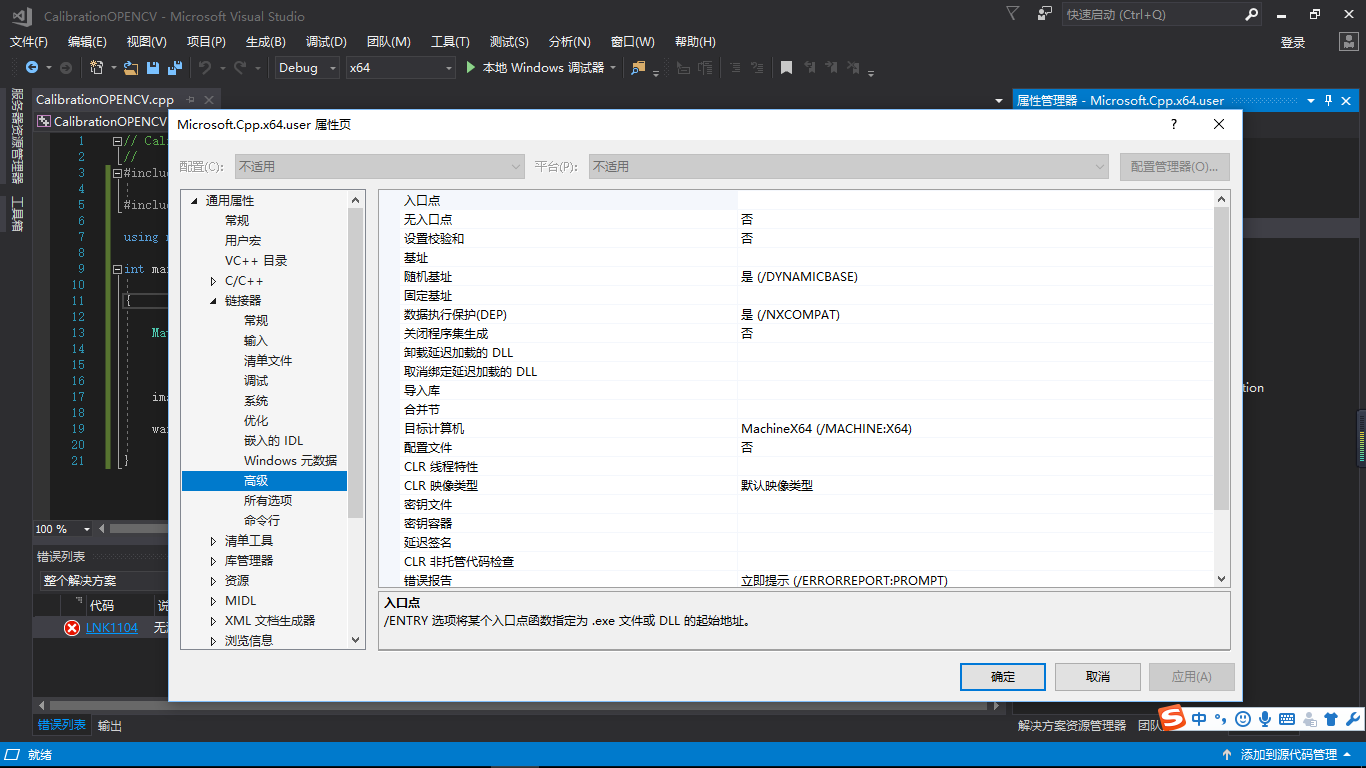Click the undo arrow icon
The image size is (1366, 768).
204,68
